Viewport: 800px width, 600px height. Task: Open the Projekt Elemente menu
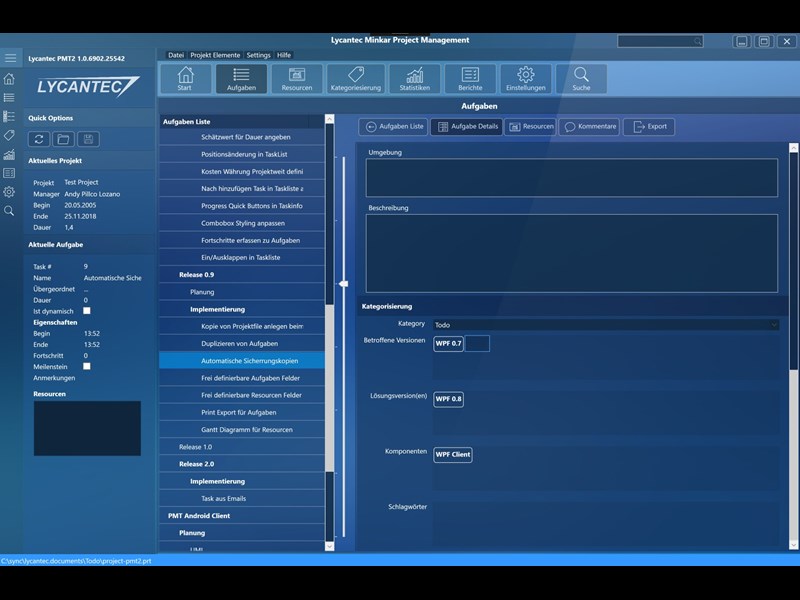click(215, 55)
